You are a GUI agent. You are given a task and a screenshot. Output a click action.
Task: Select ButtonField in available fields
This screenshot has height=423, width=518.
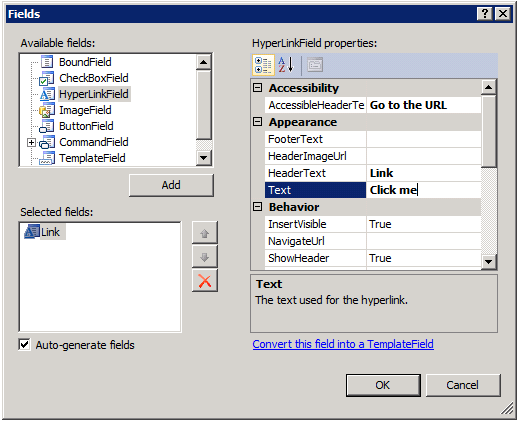[86, 126]
